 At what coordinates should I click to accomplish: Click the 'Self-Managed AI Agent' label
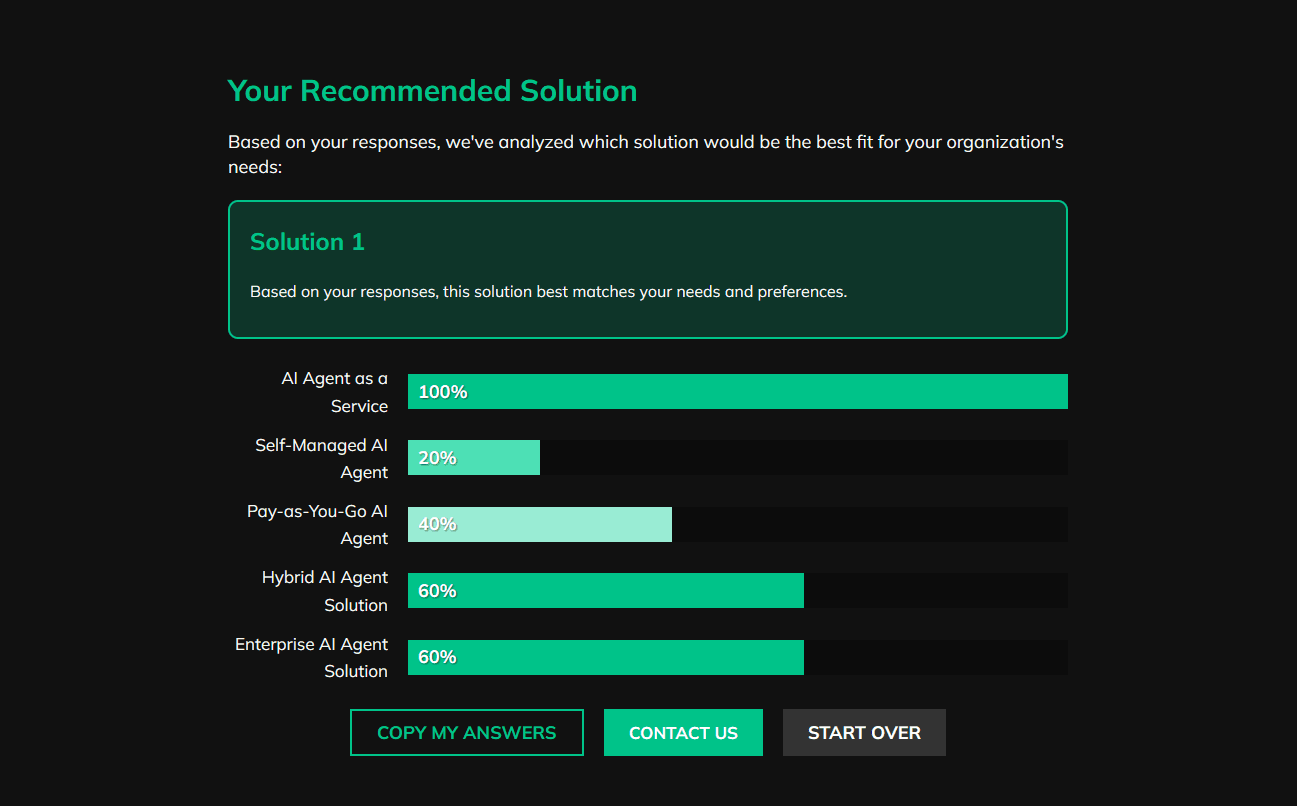(321, 458)
